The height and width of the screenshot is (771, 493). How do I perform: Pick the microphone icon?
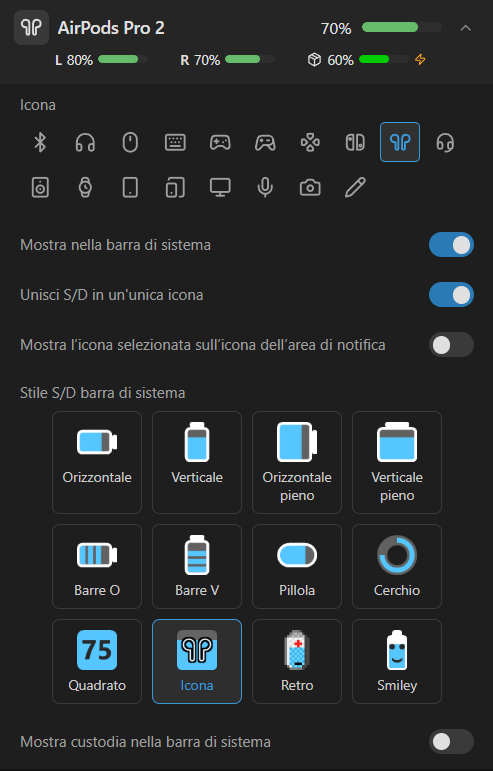265,187
